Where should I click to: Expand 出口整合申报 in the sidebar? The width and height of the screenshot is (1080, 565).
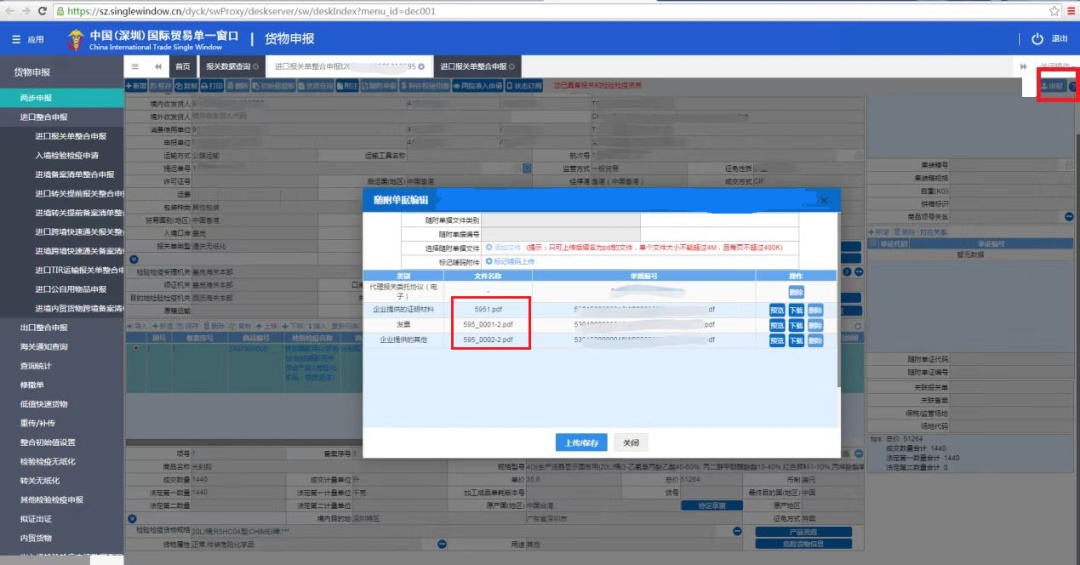click(44, 328)
